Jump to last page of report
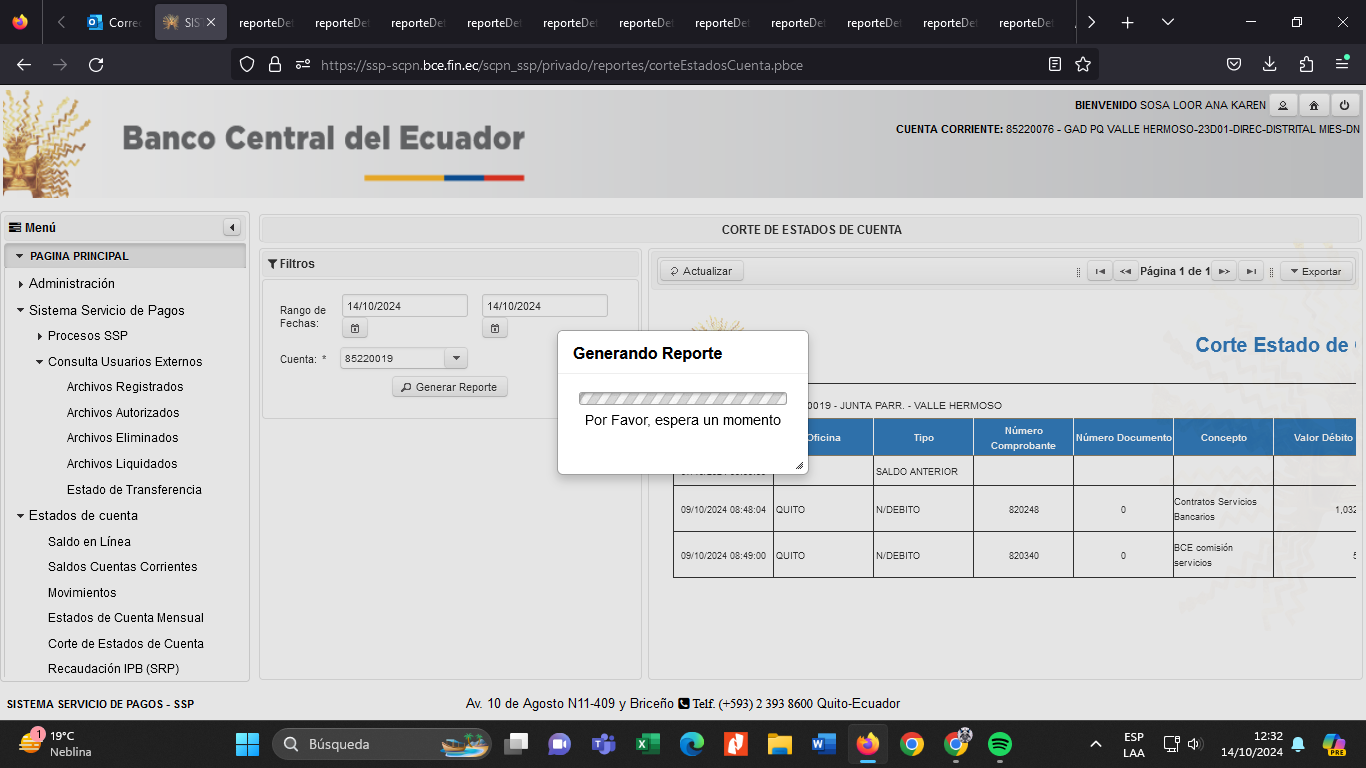1366x768 pixels. pyautogui.click(x=1250, y=271)
